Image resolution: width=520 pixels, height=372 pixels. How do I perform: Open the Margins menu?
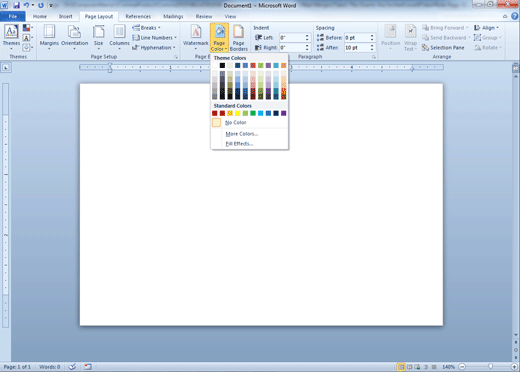pos(49,37)
